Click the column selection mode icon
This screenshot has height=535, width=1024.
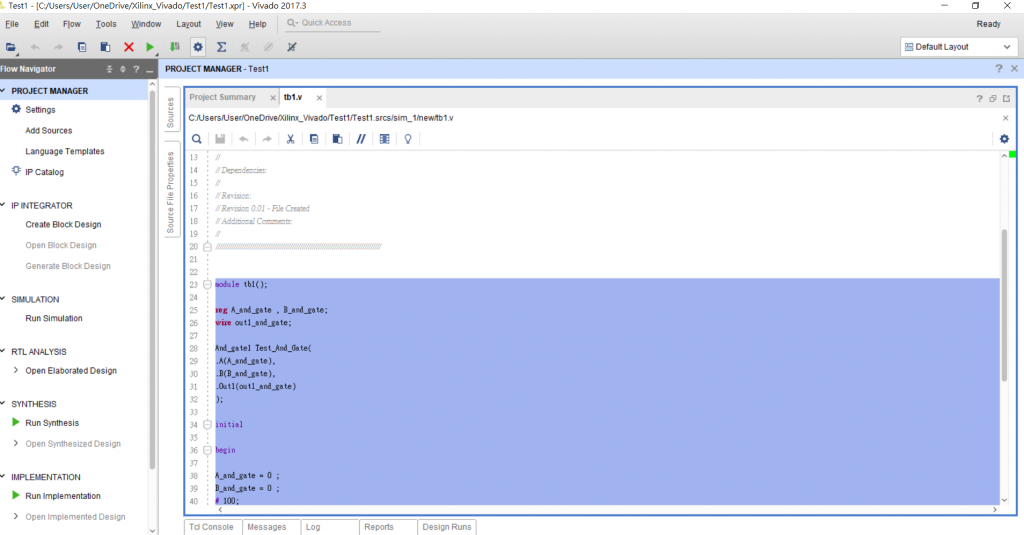[x=385, y=138]
